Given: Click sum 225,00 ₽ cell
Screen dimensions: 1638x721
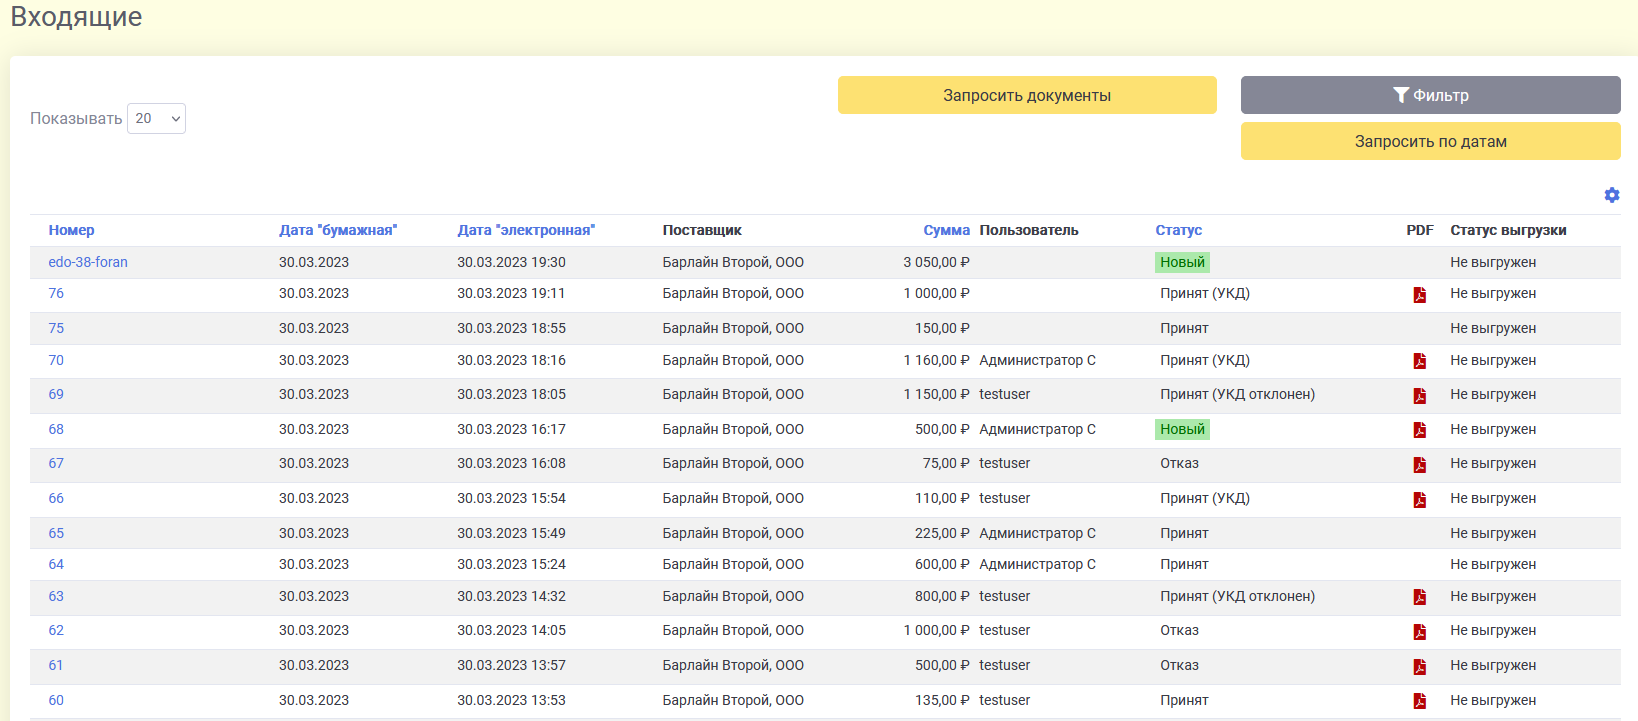Looking at the screenshot, I should [x=942, y=533].
